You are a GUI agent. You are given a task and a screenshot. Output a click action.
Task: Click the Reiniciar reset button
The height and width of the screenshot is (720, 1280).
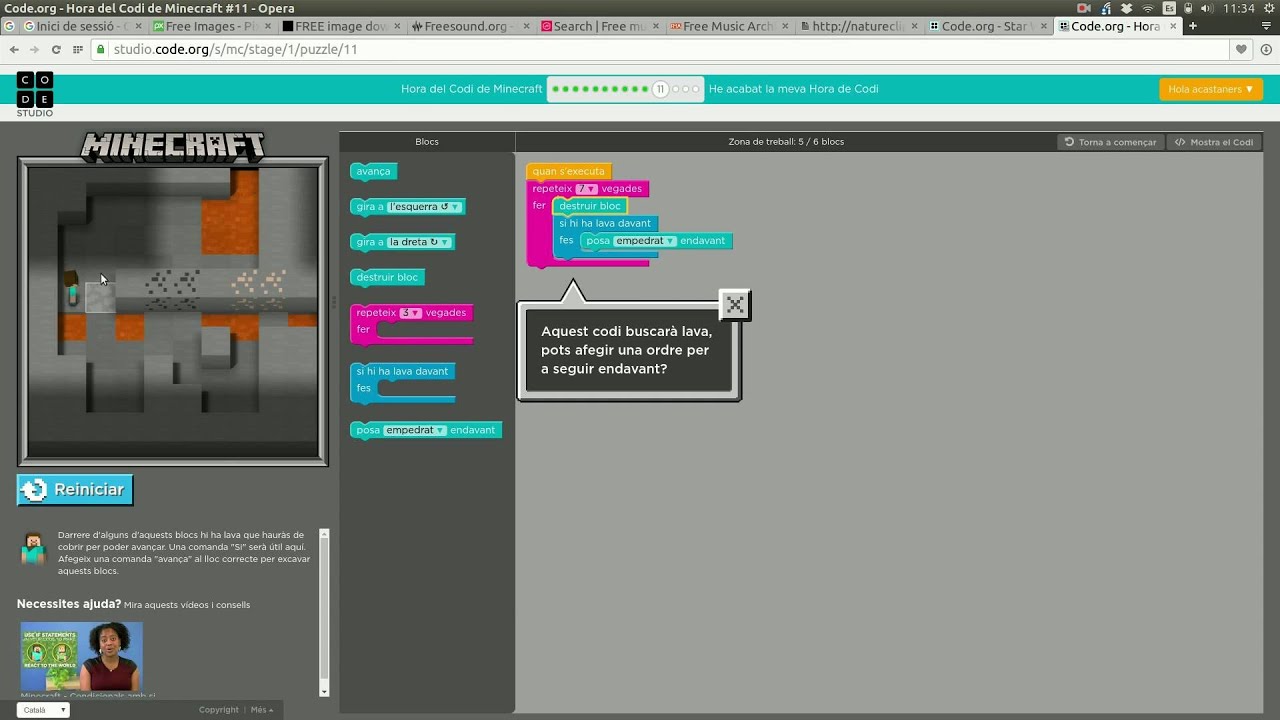click(x=75, y=489)
